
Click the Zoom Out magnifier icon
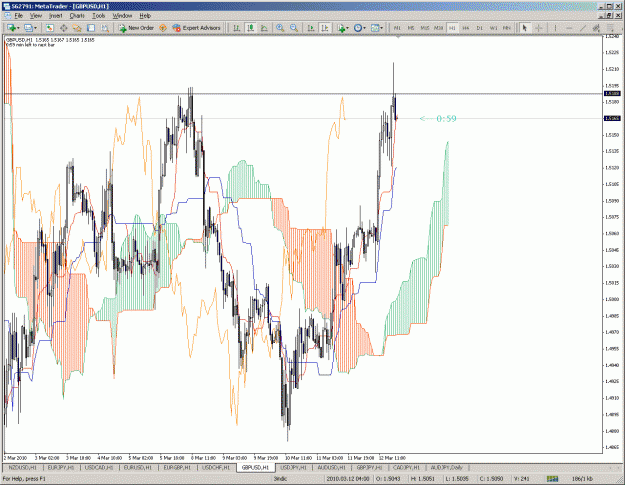tap(294, 28)
